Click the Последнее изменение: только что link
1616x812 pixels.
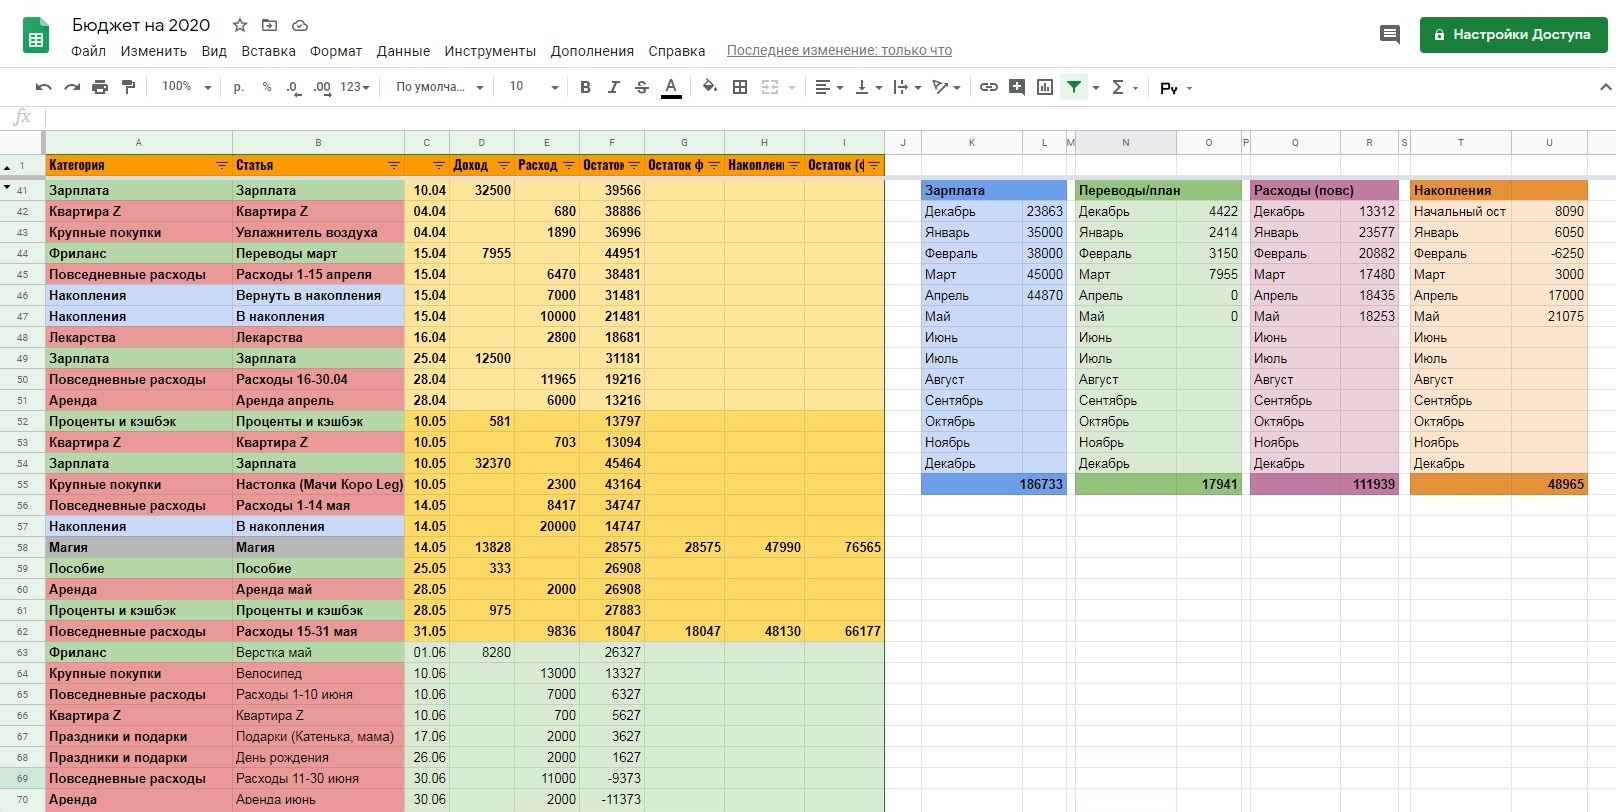(x=839, y=50)
